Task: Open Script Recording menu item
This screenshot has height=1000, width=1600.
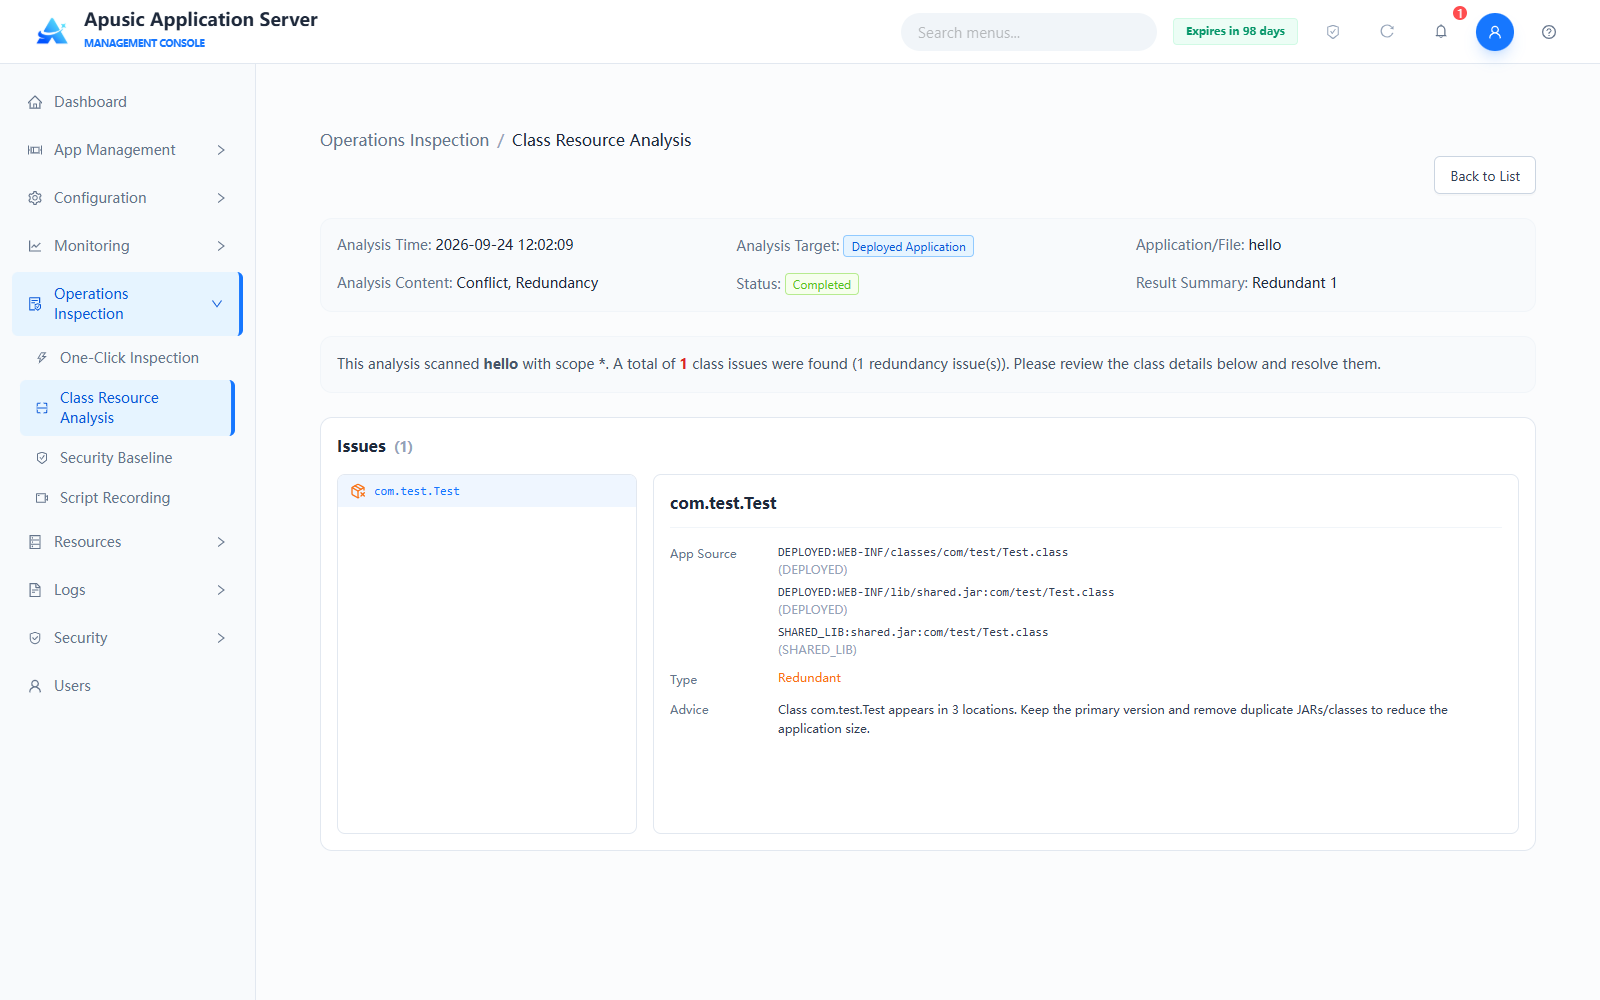Action: pyautogui.click(x=127, y=498)
